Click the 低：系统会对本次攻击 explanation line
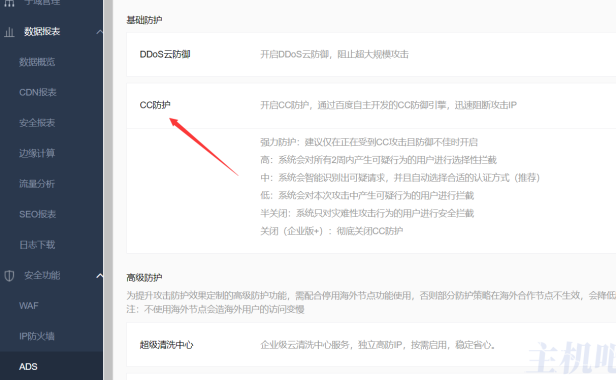This screenshot has height=380, width=616. (x=367, y=195)
